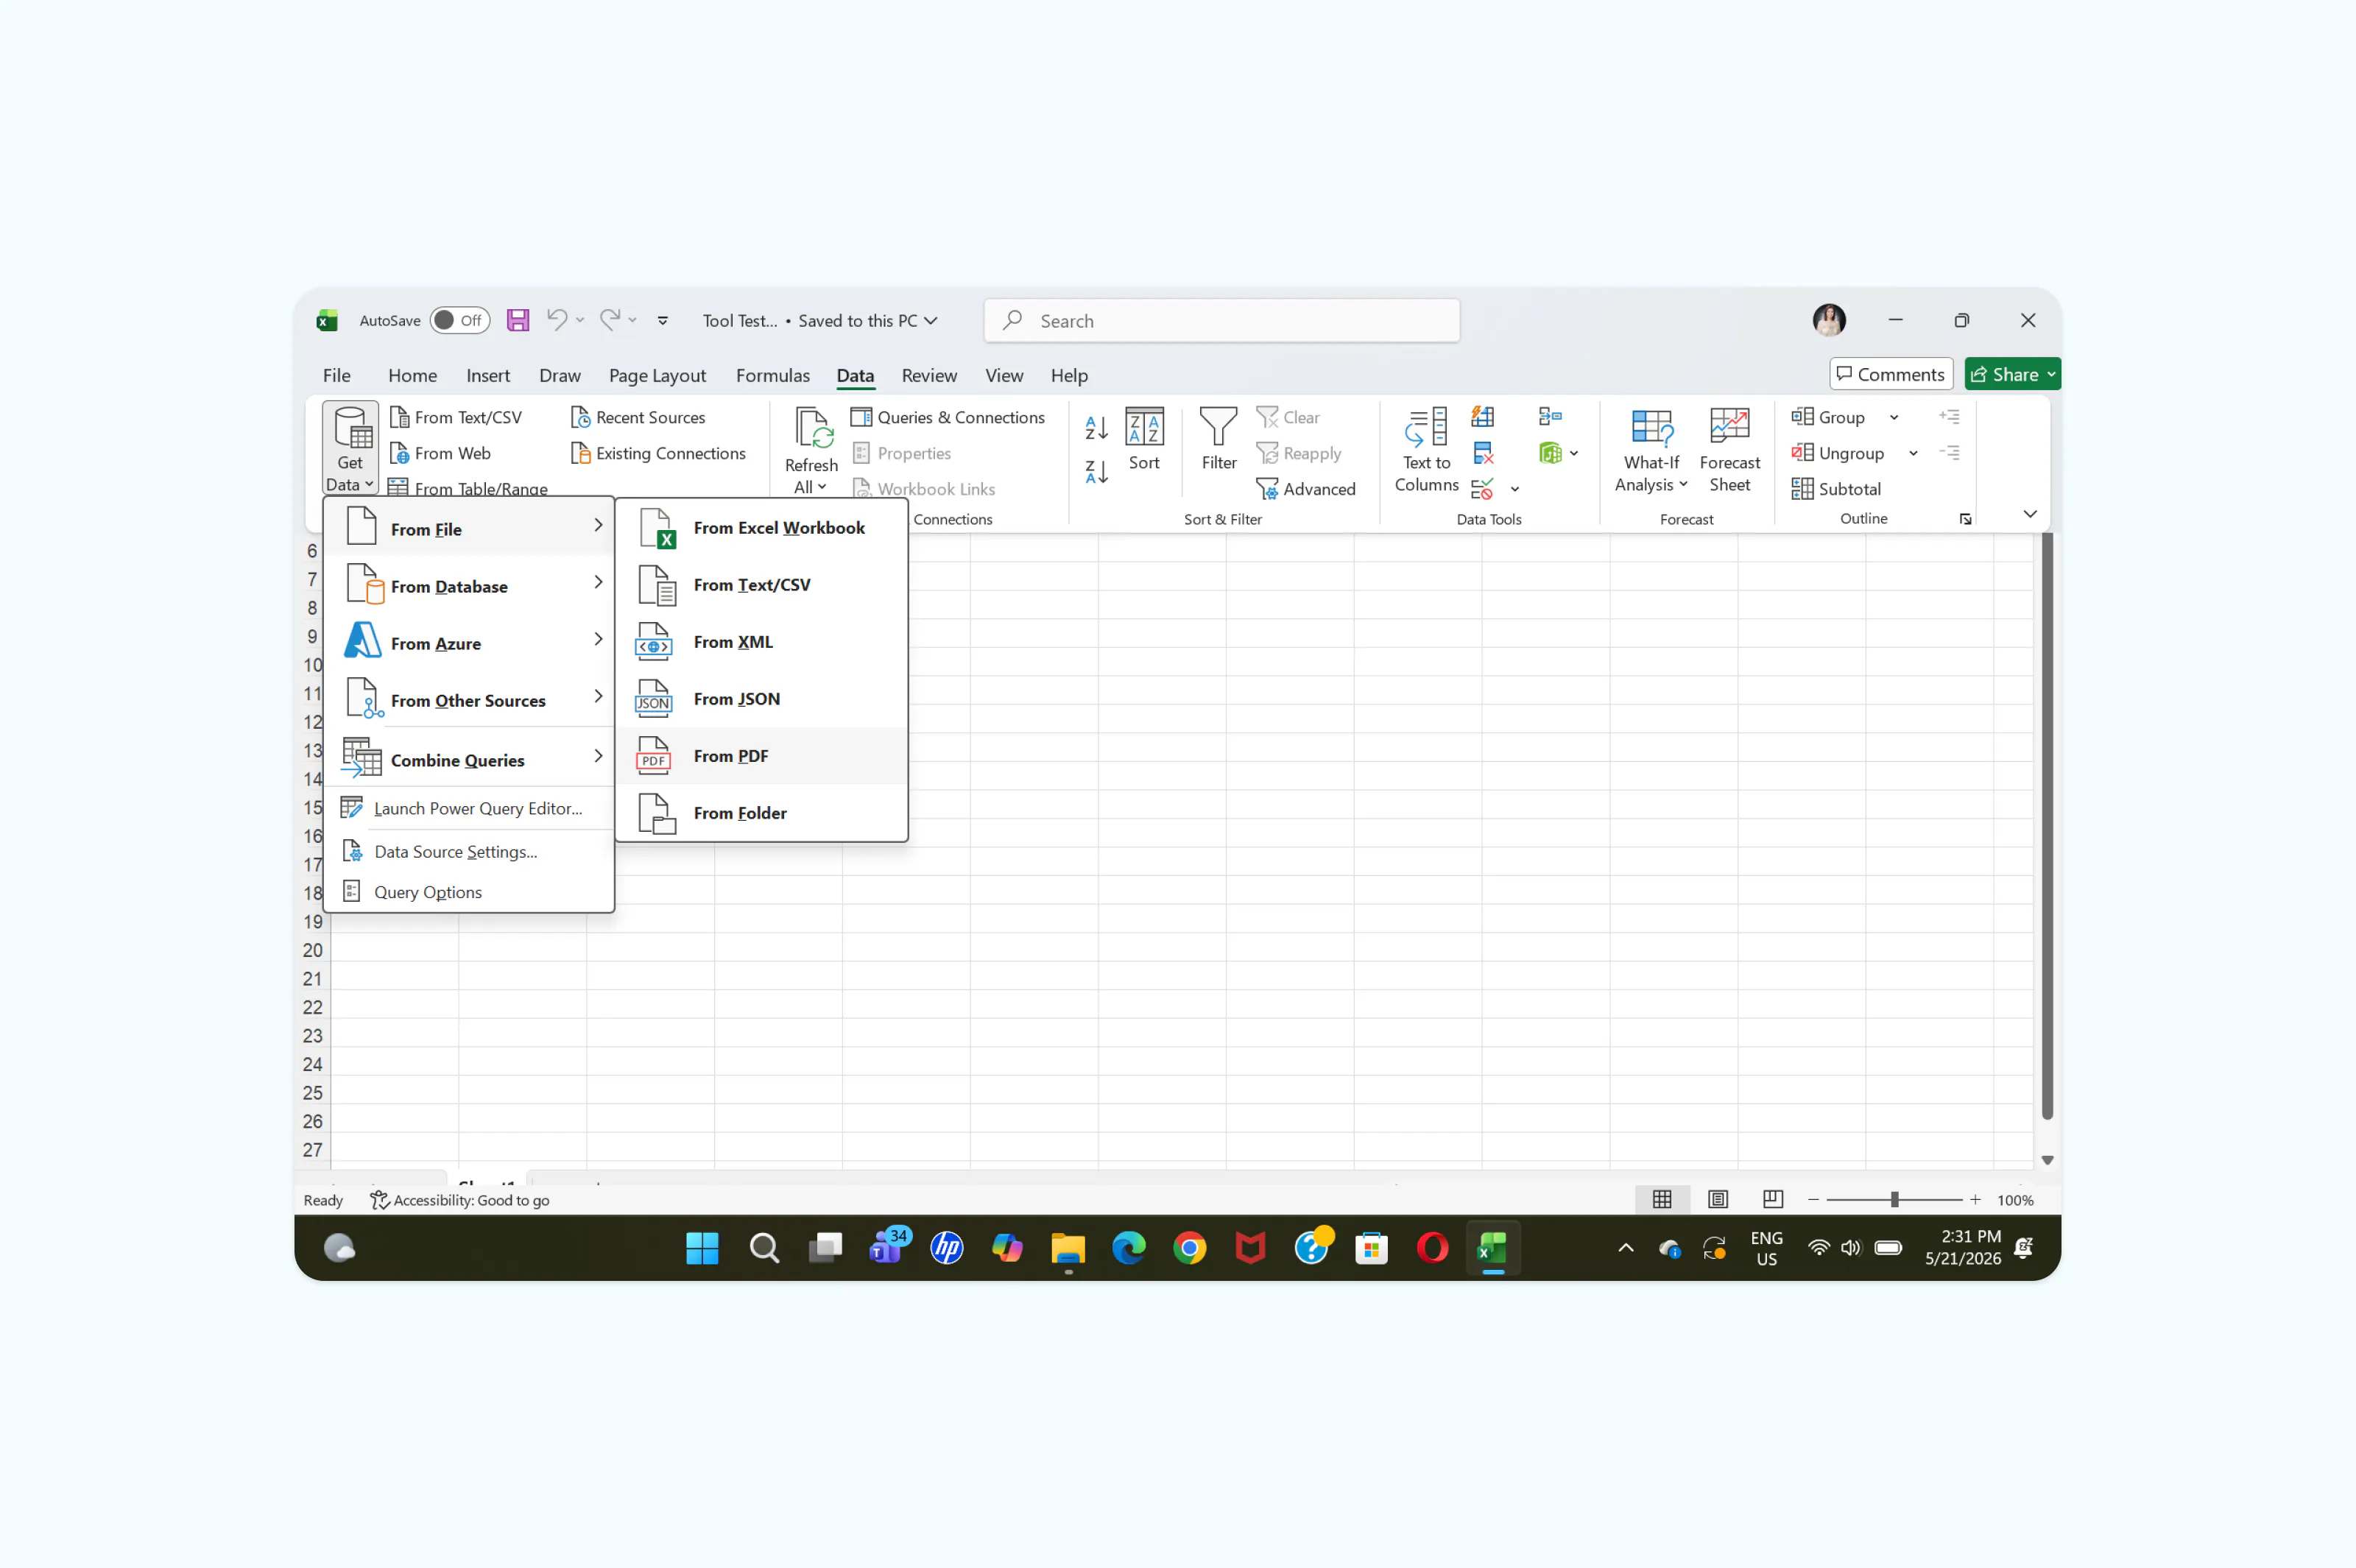This screenshot has height=1568, width=2356.
Task: Open the What-If Analysis menu
Action: pyautogui.click(x=1651, y=449)
